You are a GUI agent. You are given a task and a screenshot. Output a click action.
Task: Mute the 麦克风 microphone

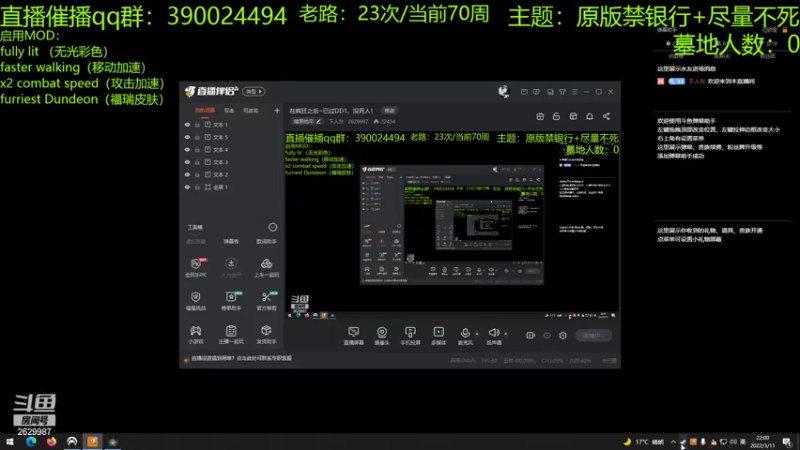click(x=465, y=336)
